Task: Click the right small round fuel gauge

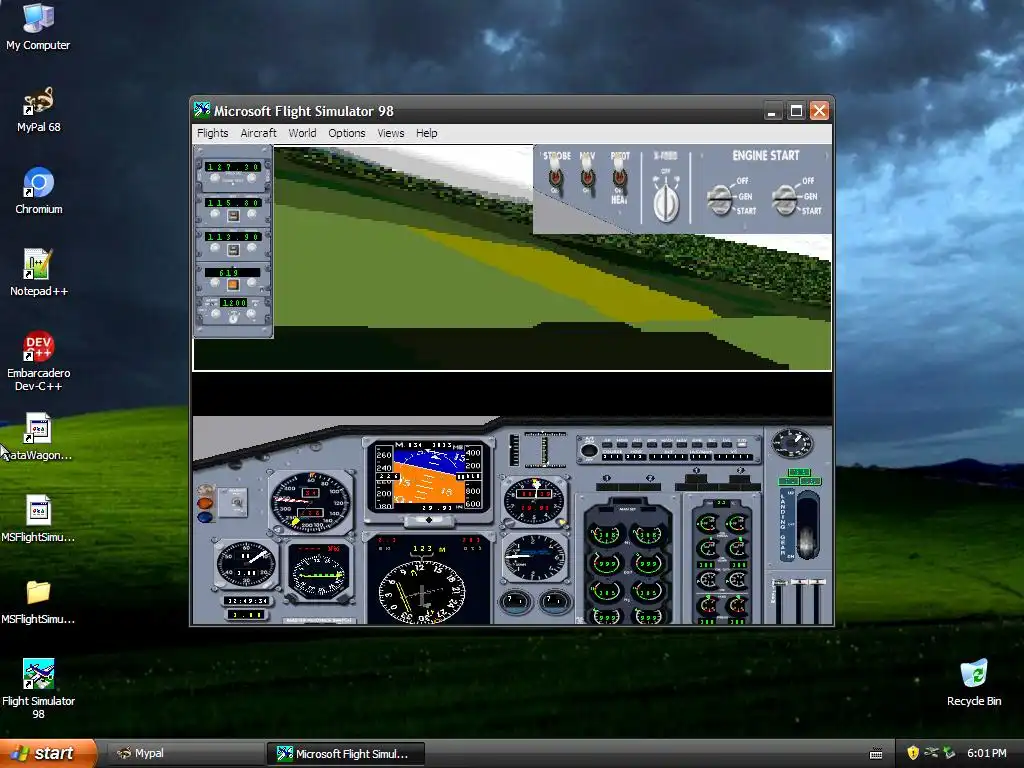Action: point(555,601)
